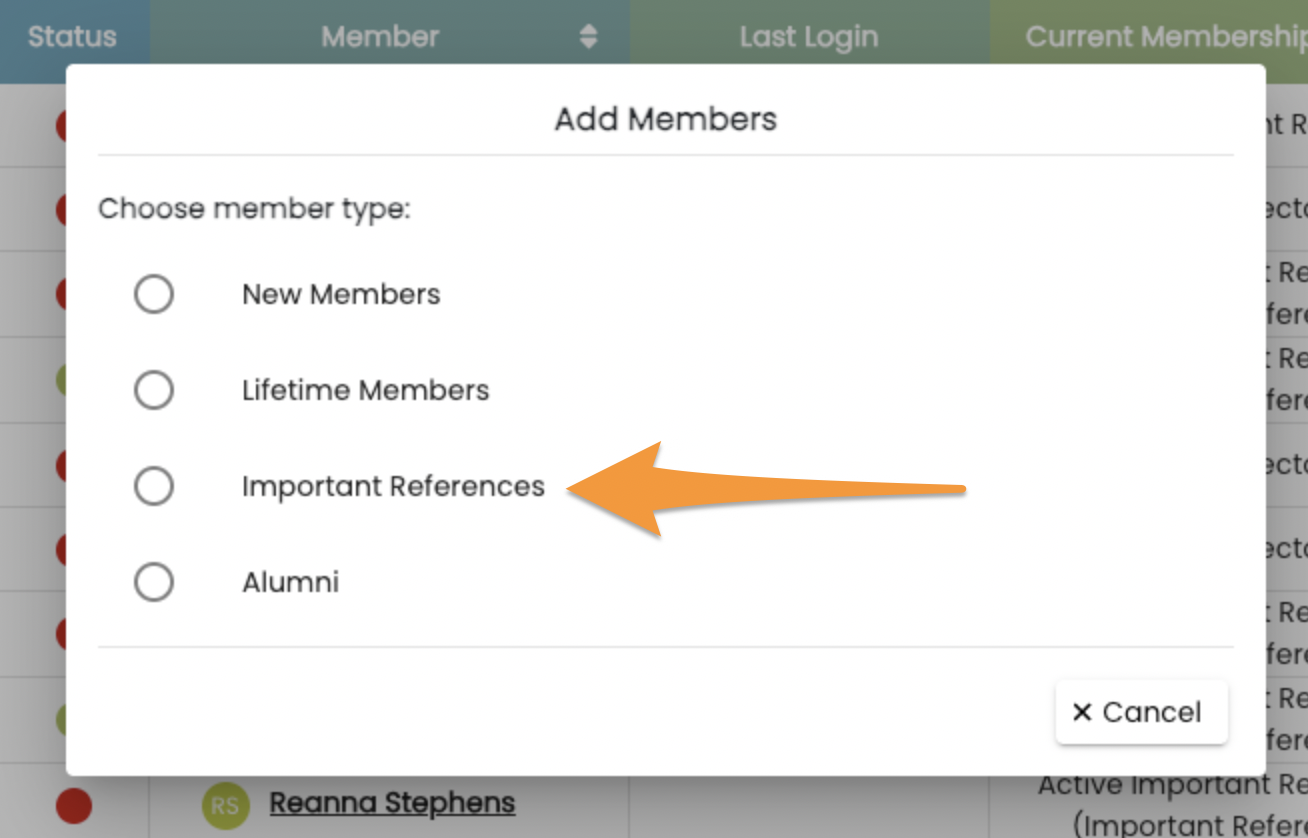Click the red status dot beside Reanna Stephens
1308x838 pixels.
click(74, 806)
